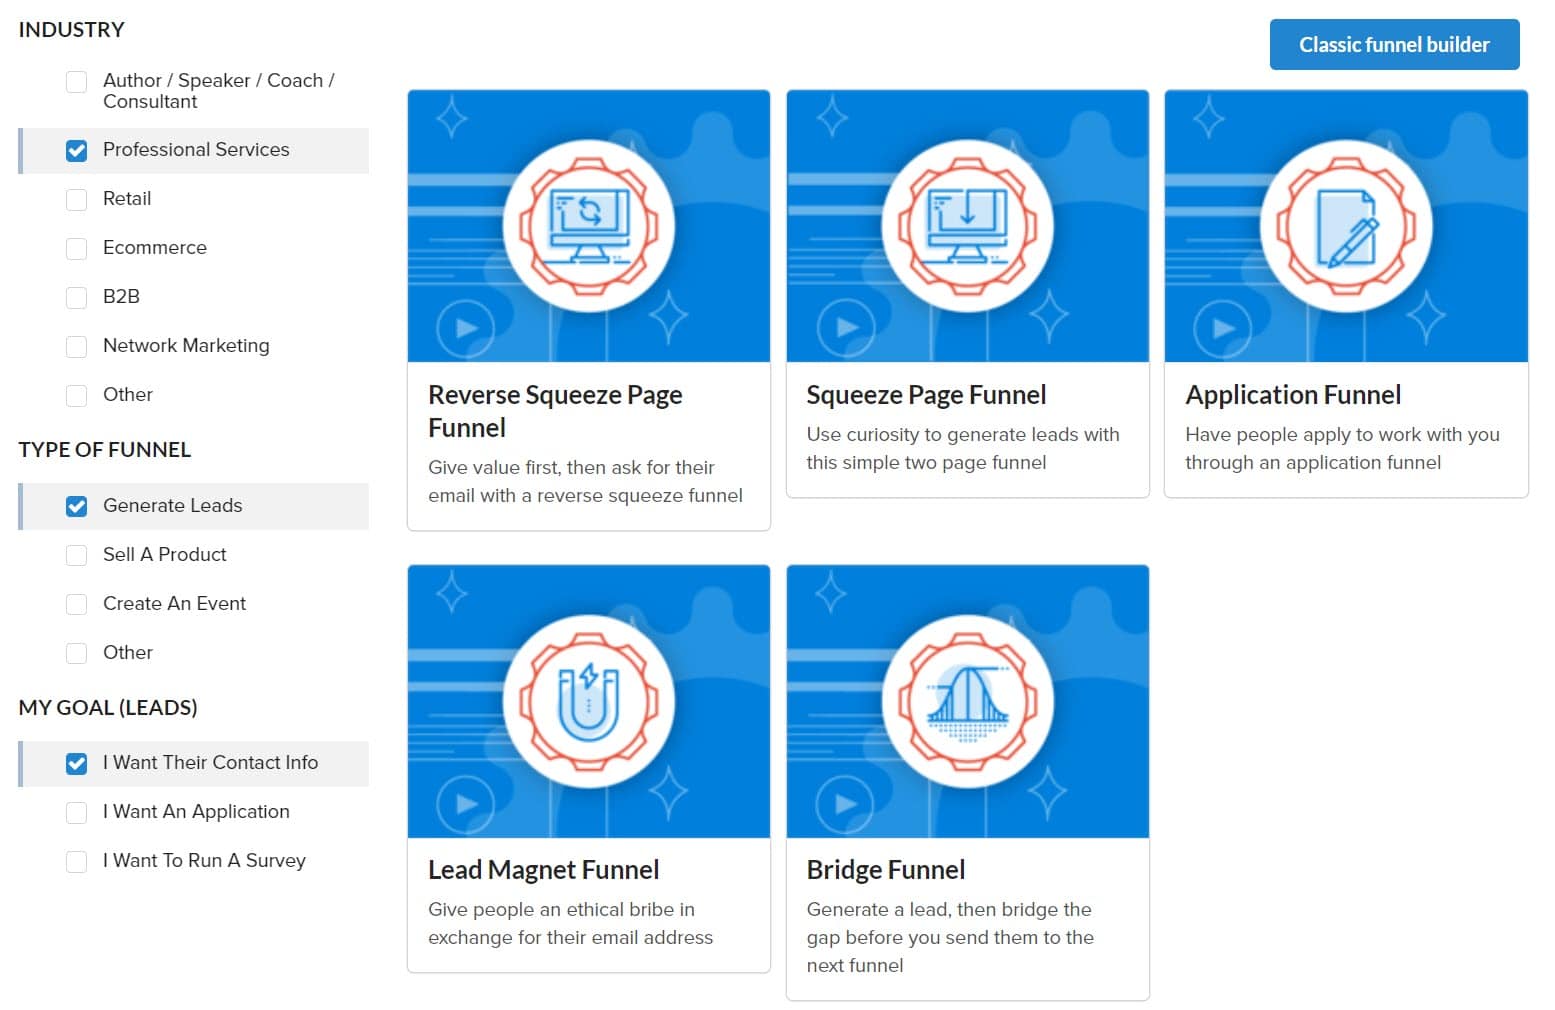
Task: Enable the Ecommerce checkbox
Action: (77, 249)
